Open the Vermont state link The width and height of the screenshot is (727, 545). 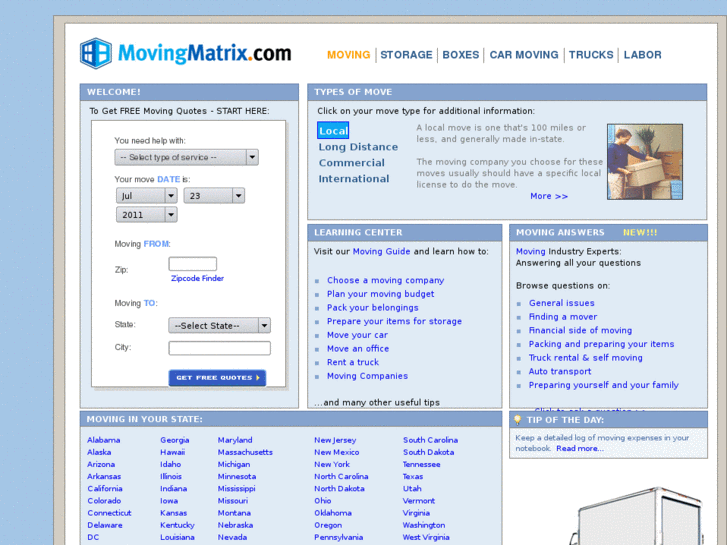point(419,501)
